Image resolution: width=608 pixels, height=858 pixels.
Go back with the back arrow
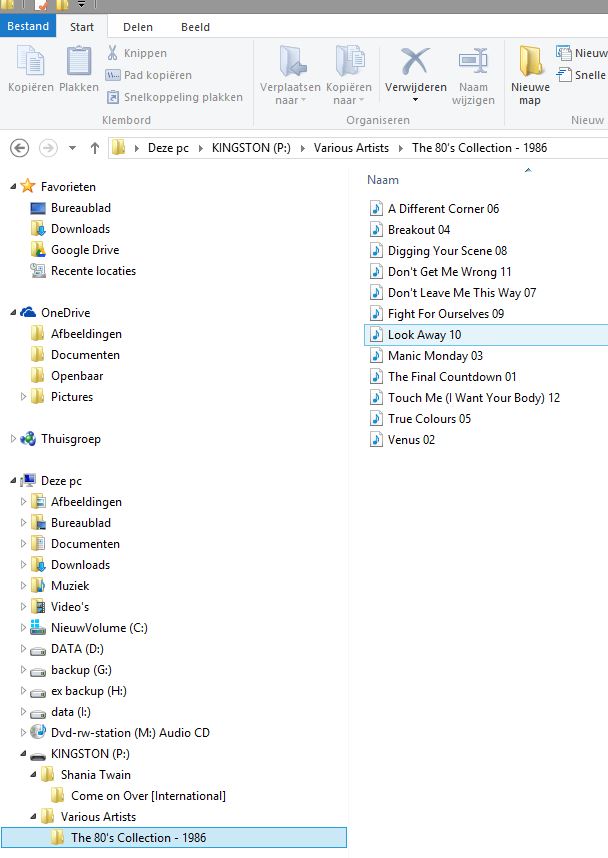click(x=20, y=148)
